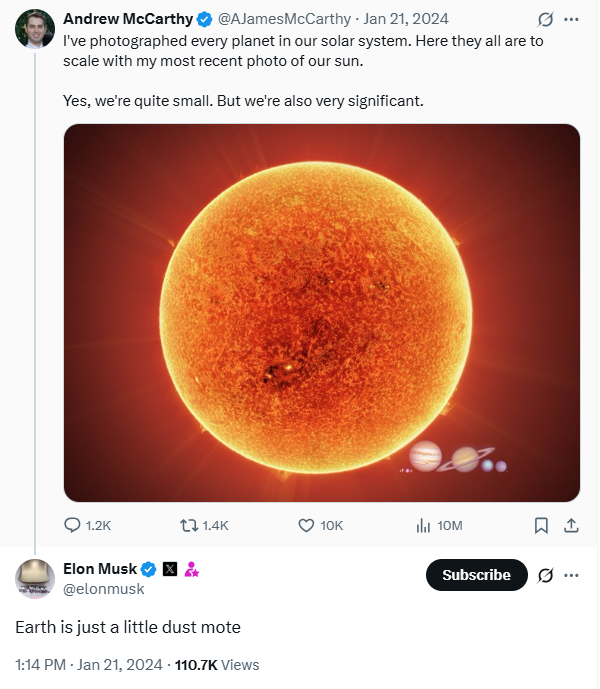This screenshot has height=689, width=600.
Task: Click the repost icon showing 1.4K
Action: pyautogui.click(x=187, y=525)
